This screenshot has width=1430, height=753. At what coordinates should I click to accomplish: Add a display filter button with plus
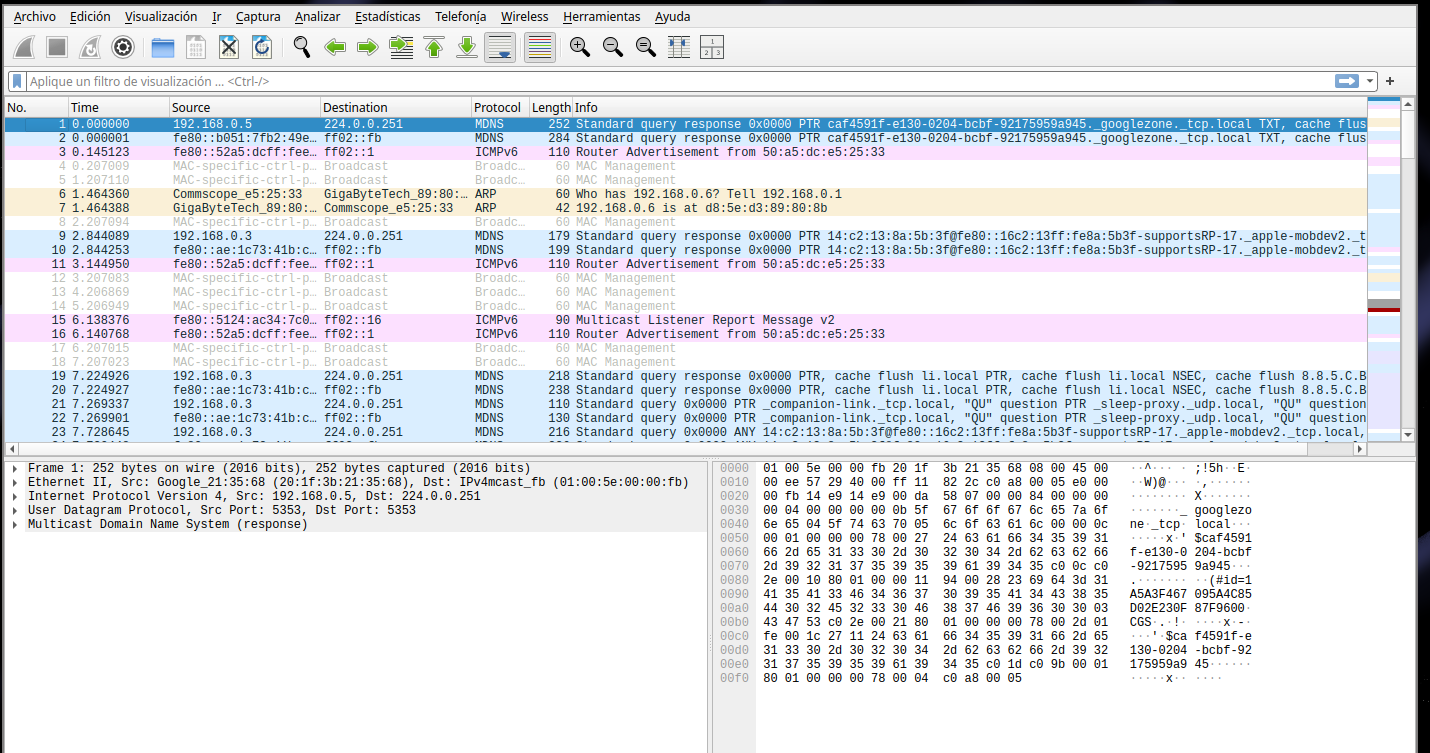(x=1390, y=81)
